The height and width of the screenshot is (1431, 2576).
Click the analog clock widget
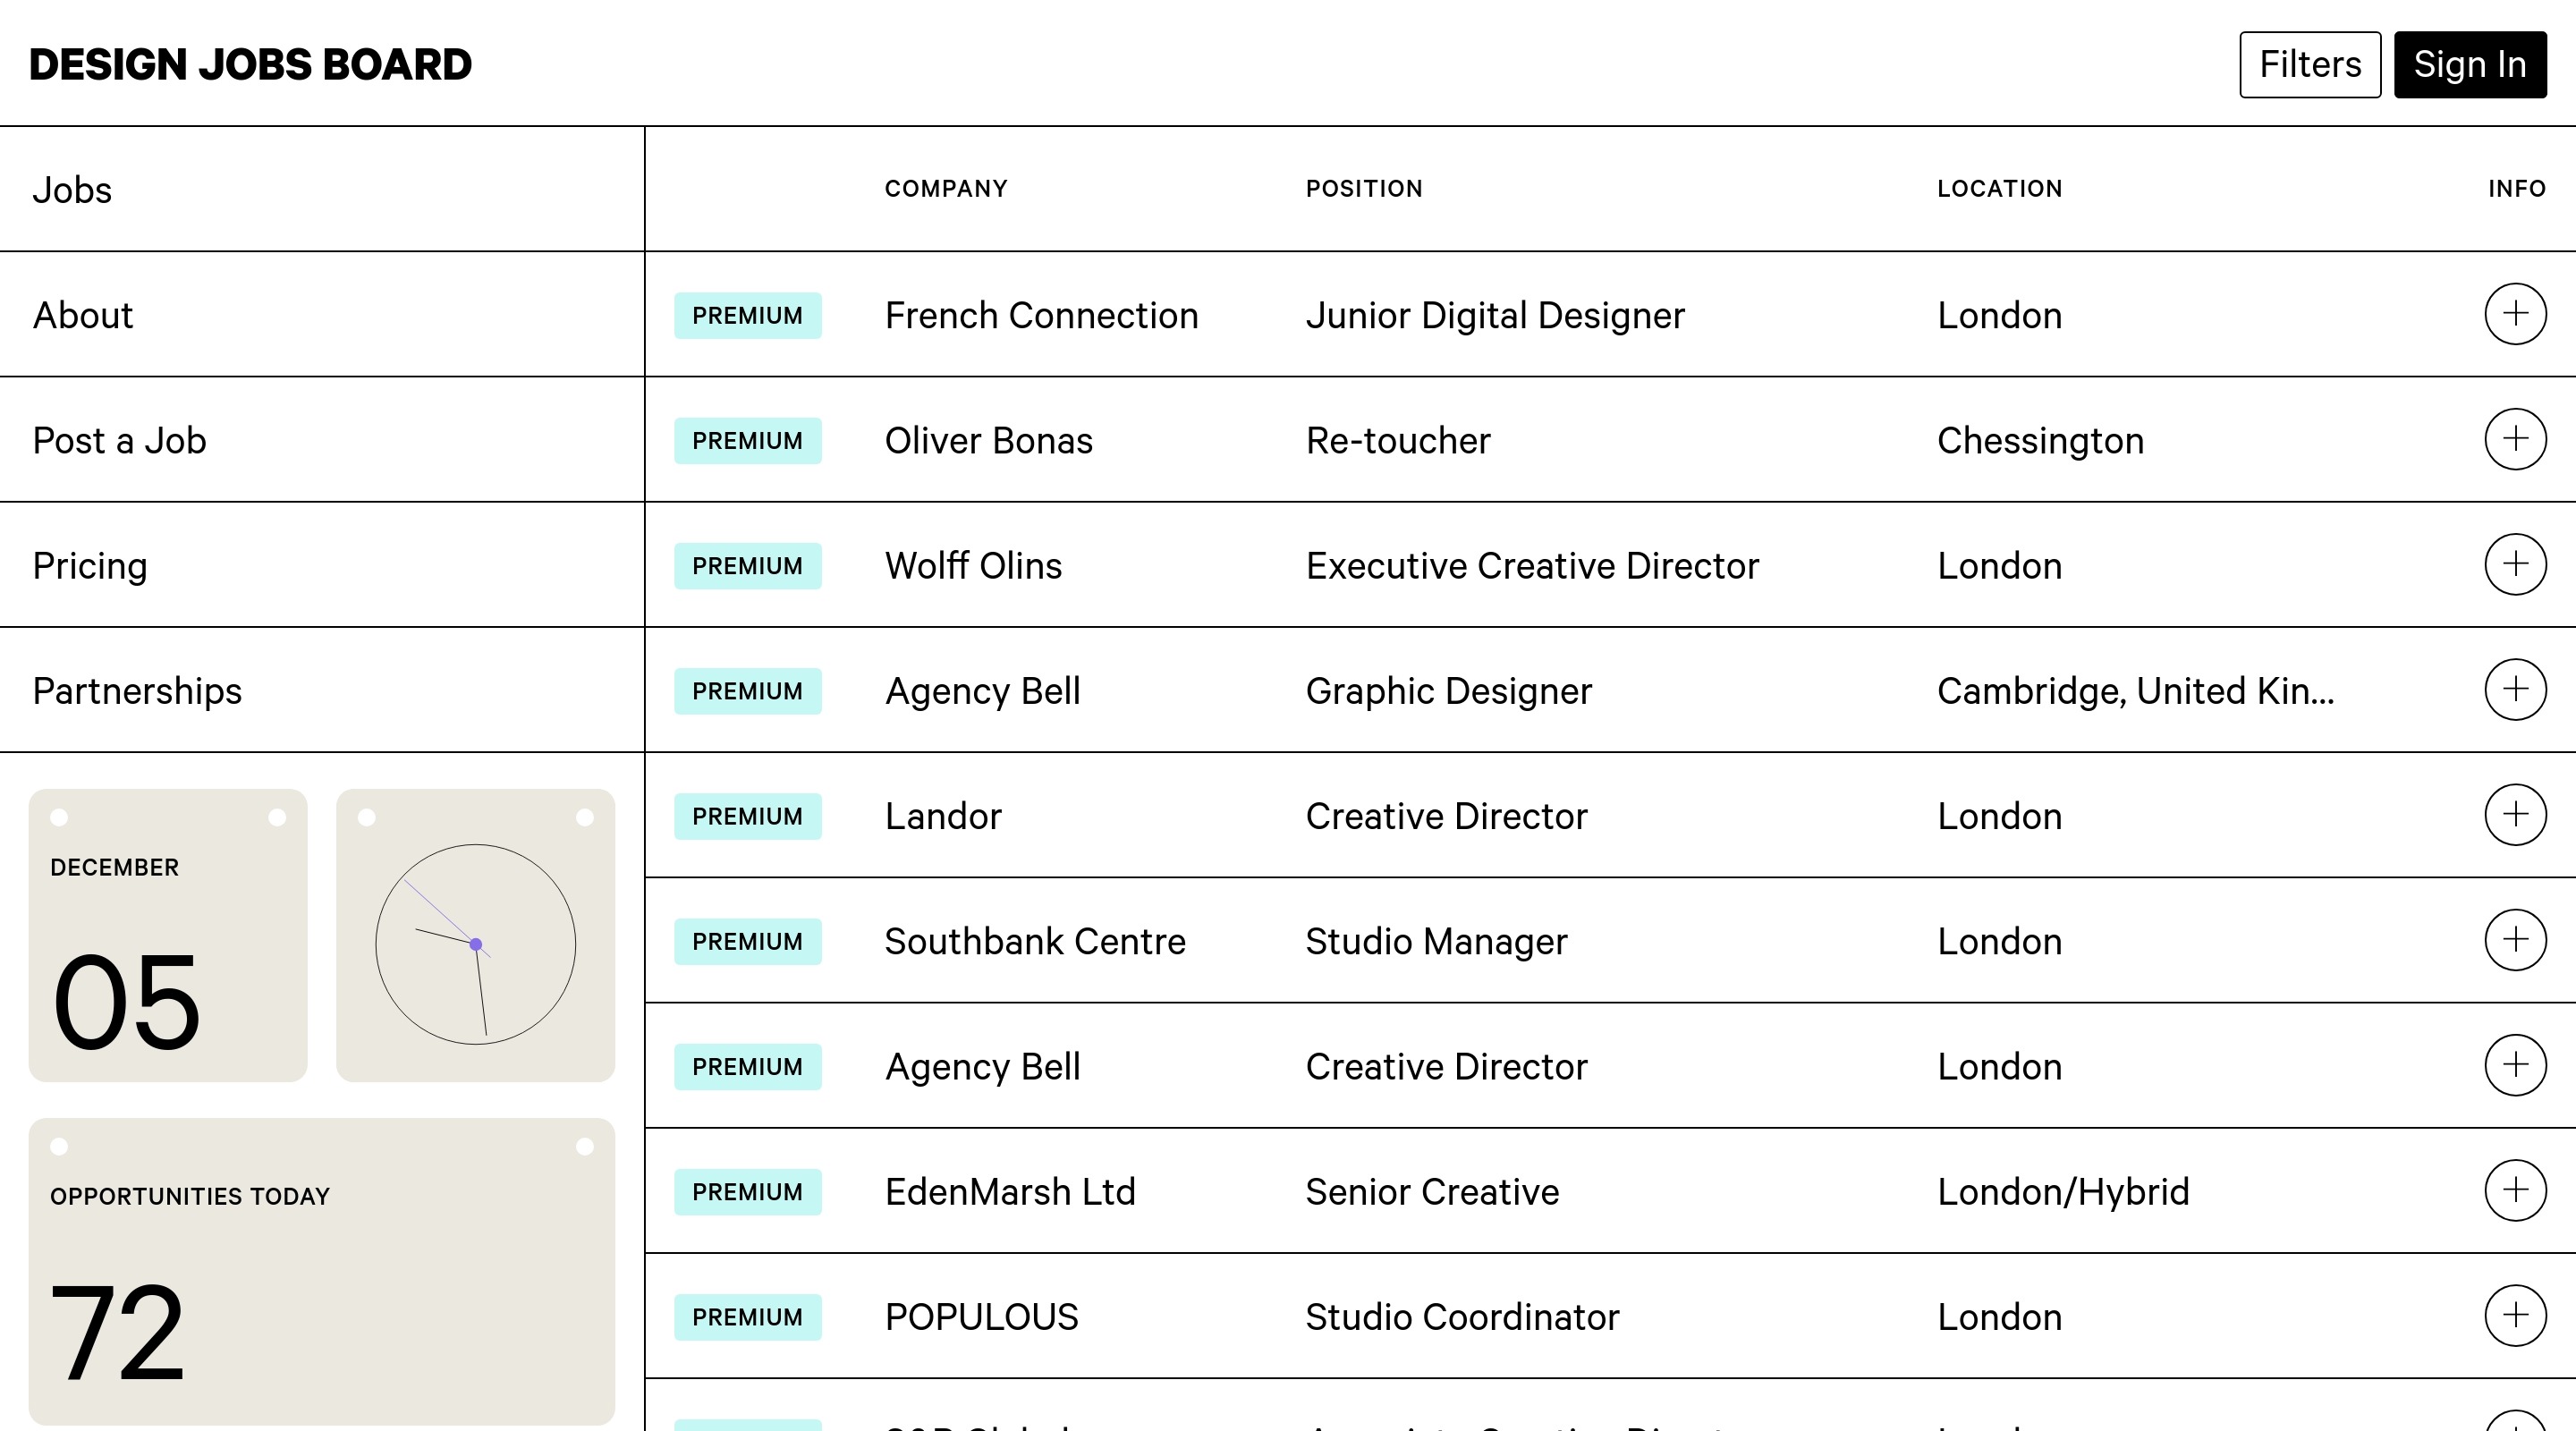(475, 943)
